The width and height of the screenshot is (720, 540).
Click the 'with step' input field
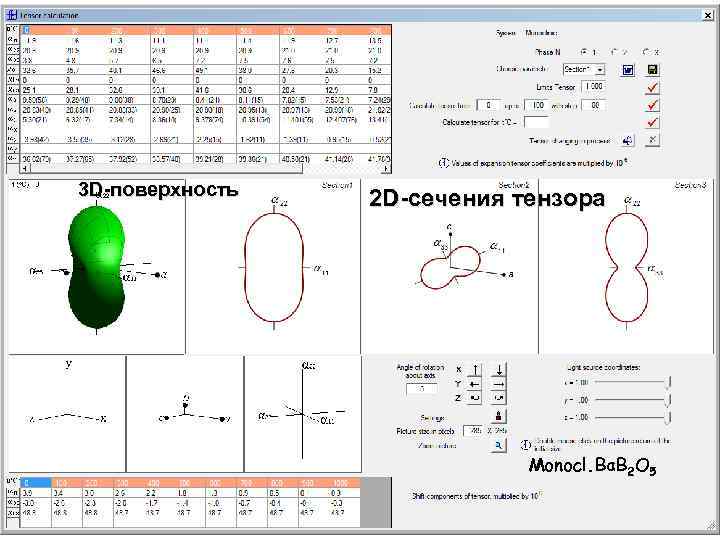(593, 105)
